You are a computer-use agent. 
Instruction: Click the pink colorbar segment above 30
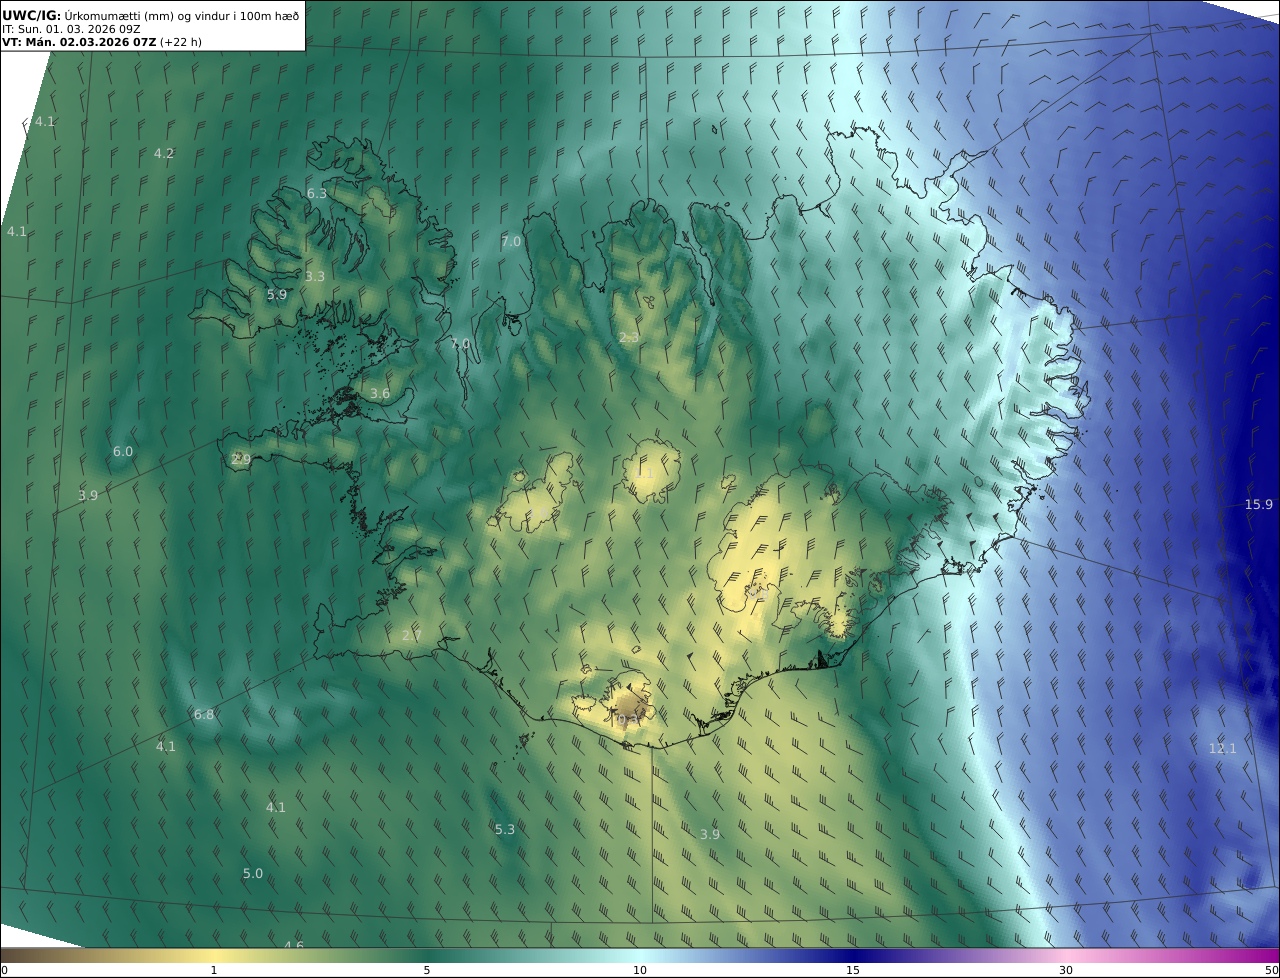click(x=1066, y=955)
